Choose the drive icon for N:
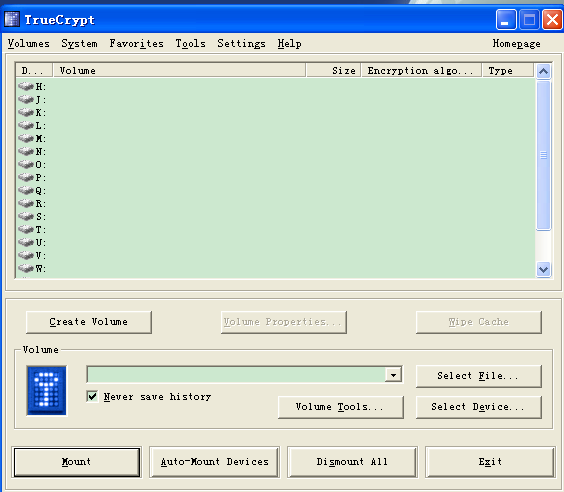 (x=26, y=151)
